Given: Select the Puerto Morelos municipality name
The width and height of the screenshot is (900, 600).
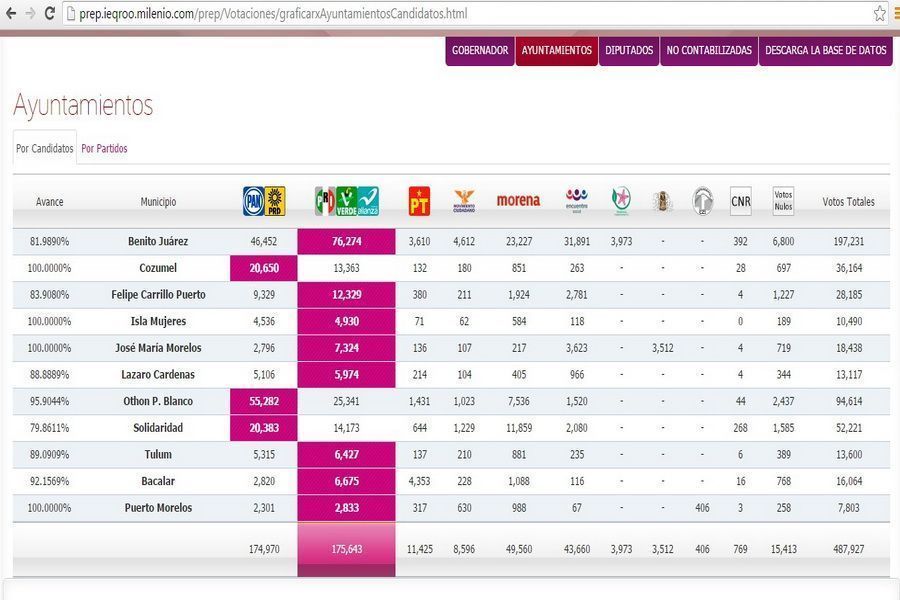Looking at the screenshot, I should coord(158,508).
